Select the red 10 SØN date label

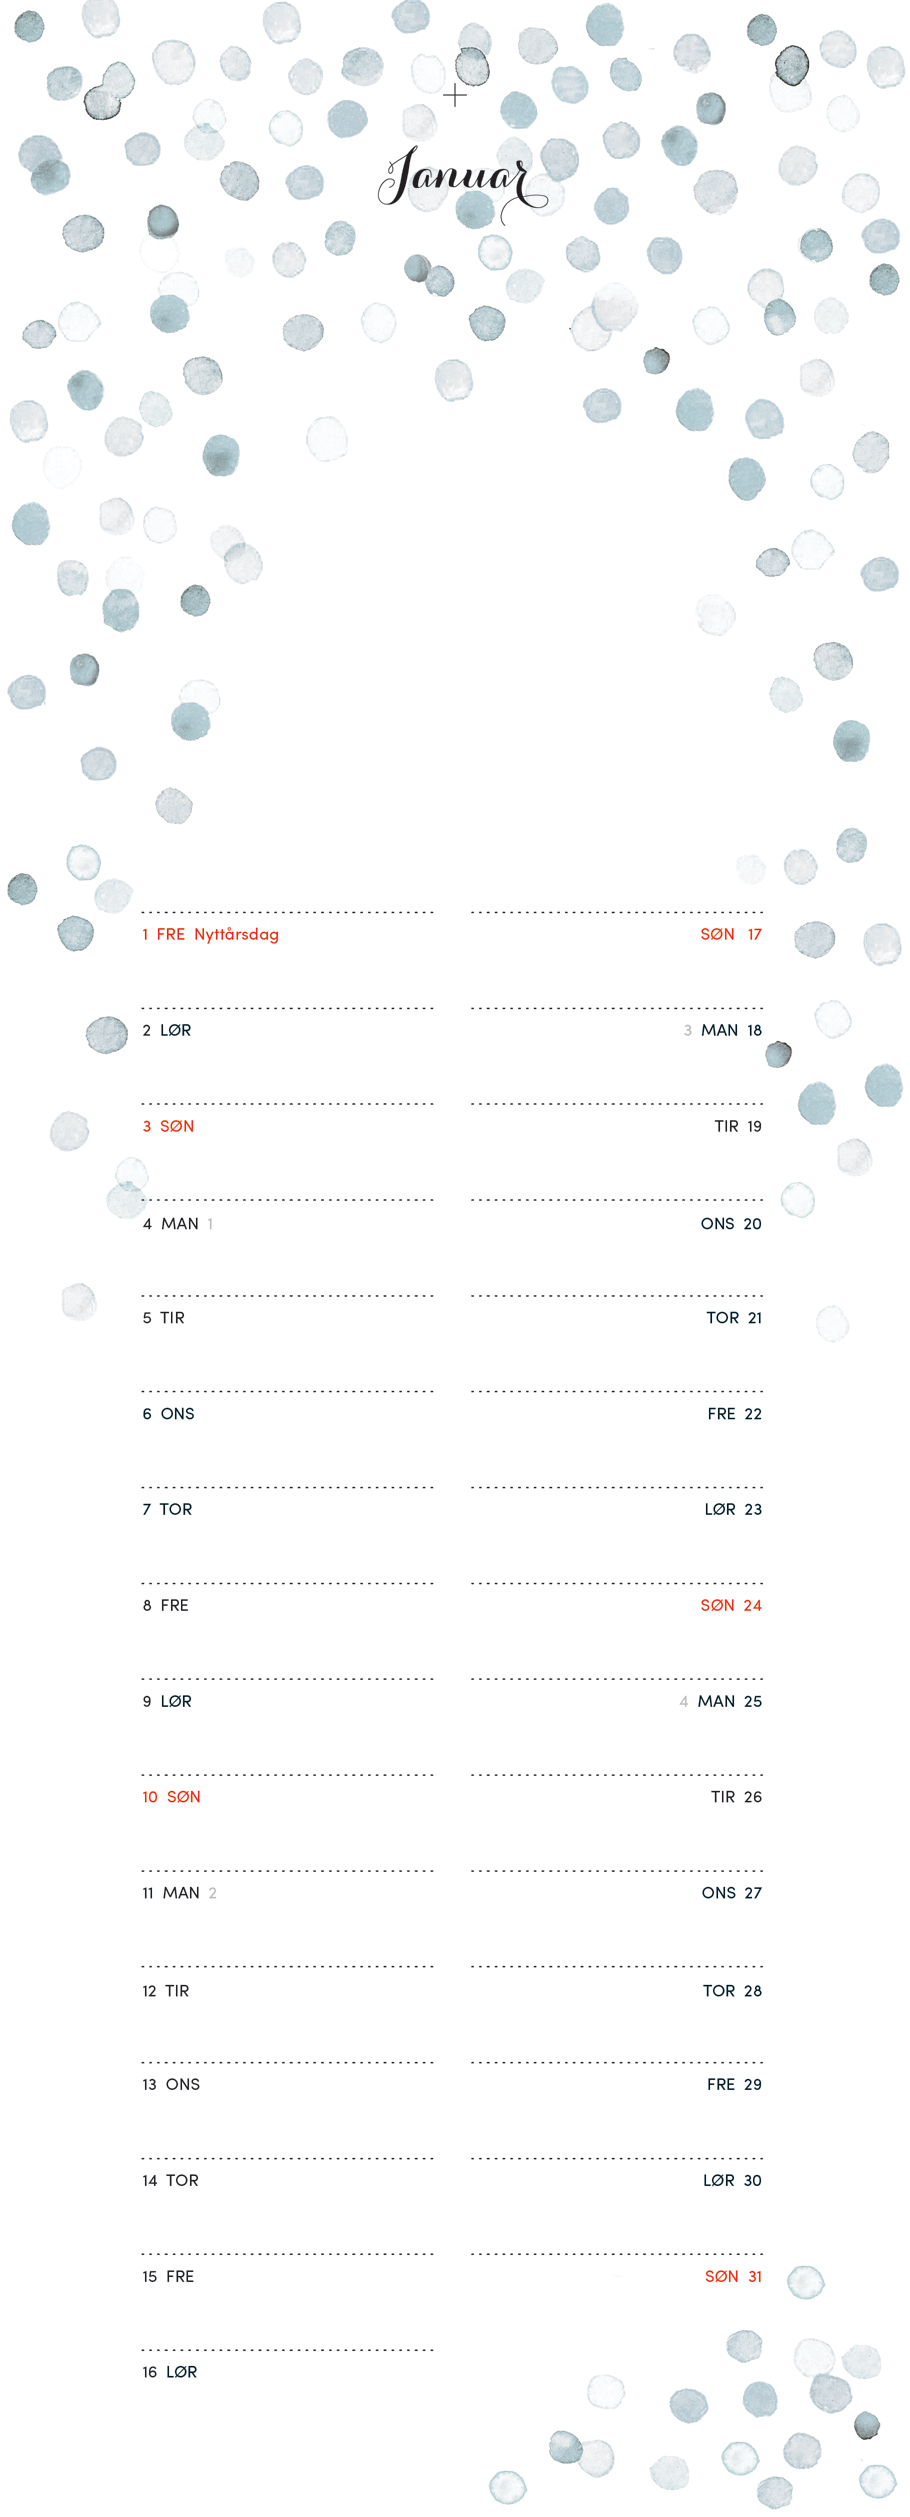coord(171,1797)
